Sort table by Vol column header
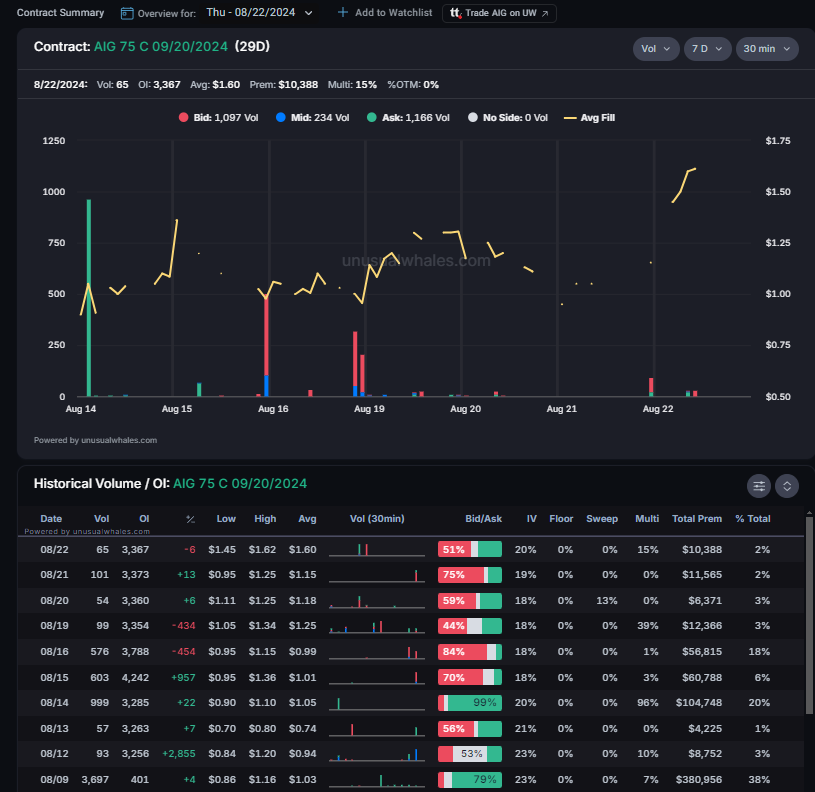The height and width of the screenshot is (792, 815). pos(101,519)
